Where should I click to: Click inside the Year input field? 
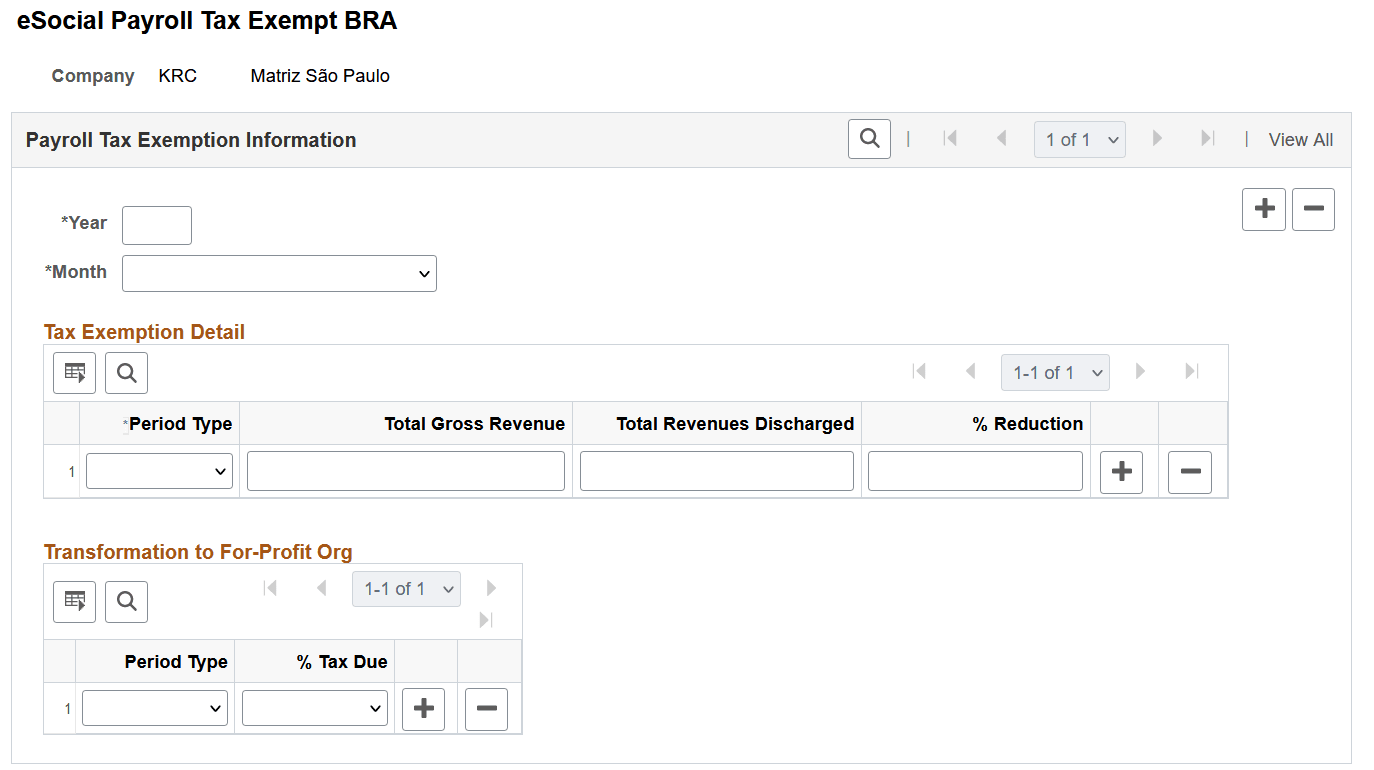156,224
